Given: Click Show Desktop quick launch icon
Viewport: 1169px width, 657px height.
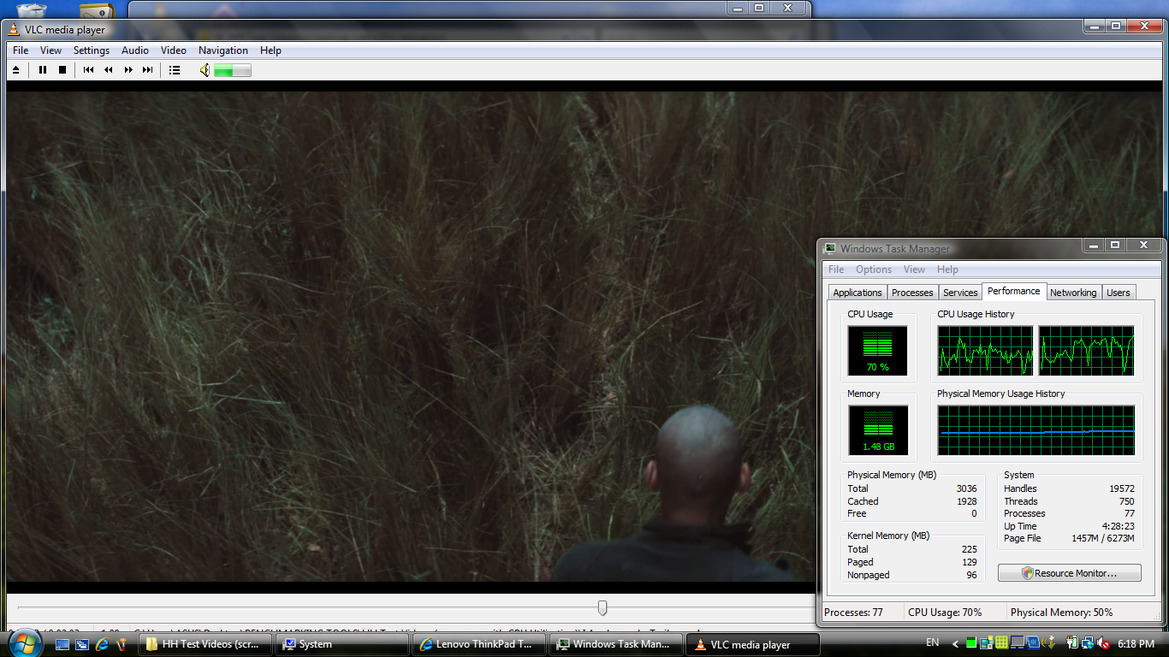Looking at the screenshot, I should (62, 644).
